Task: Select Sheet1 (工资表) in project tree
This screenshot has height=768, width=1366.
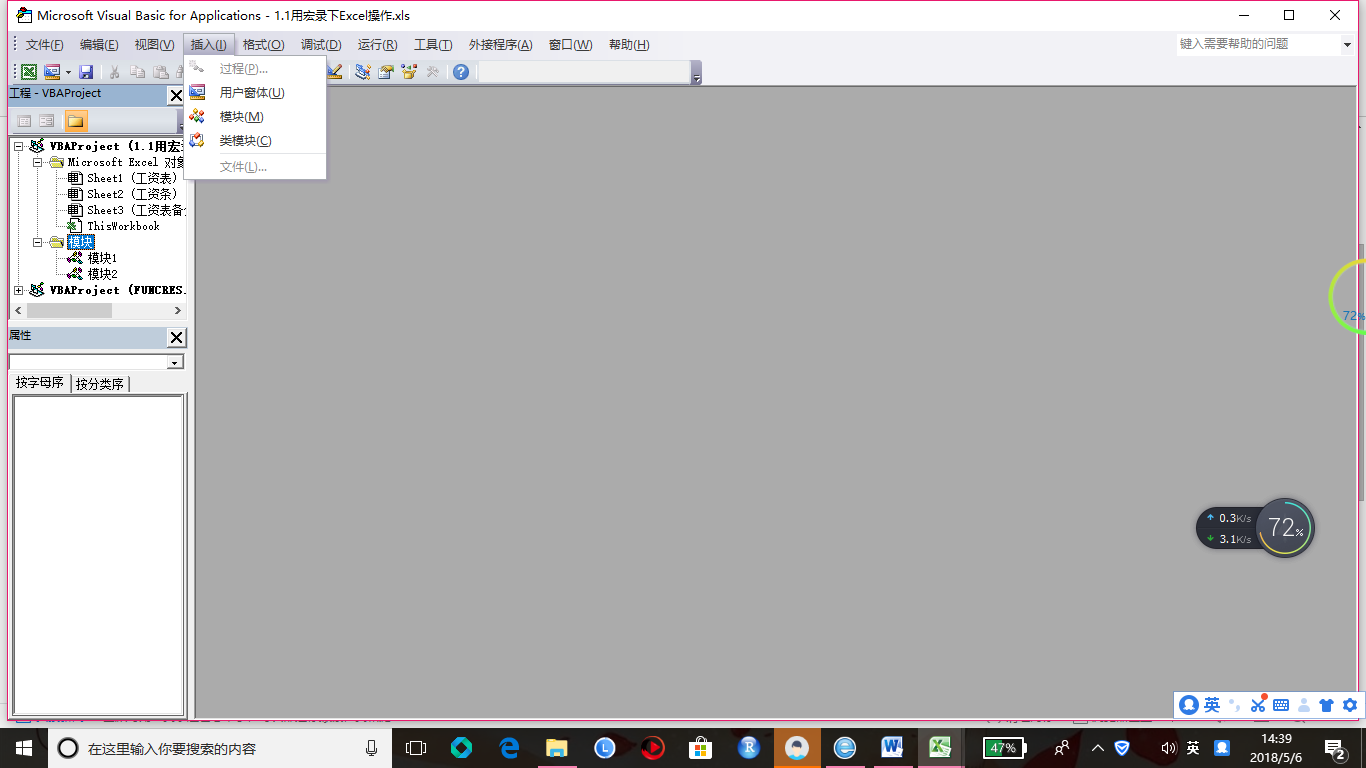Action: tap(131, 178)
